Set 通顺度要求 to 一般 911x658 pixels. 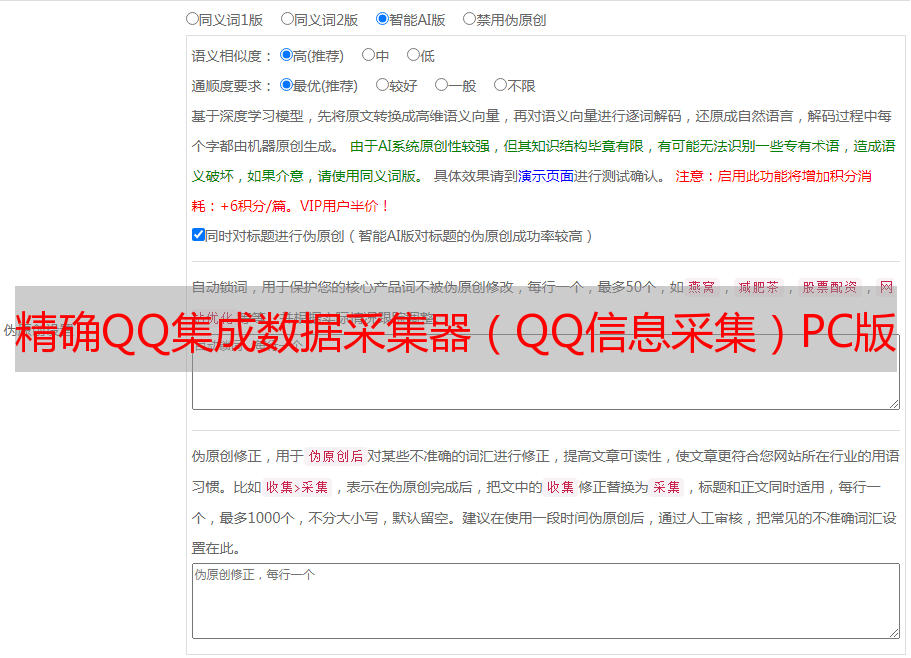pos(441,85)
